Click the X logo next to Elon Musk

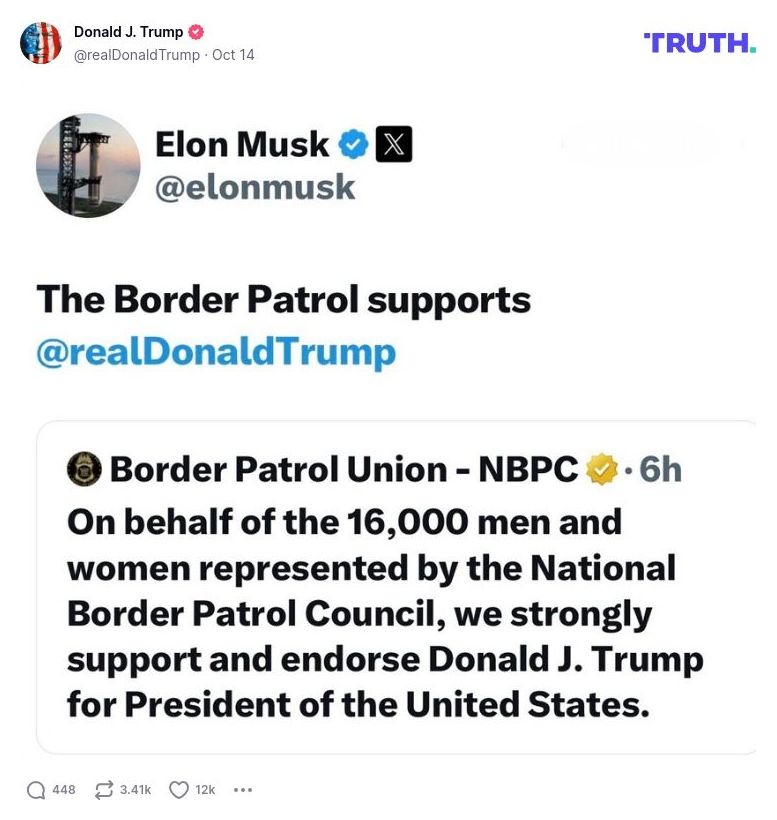tap(393, 144)
